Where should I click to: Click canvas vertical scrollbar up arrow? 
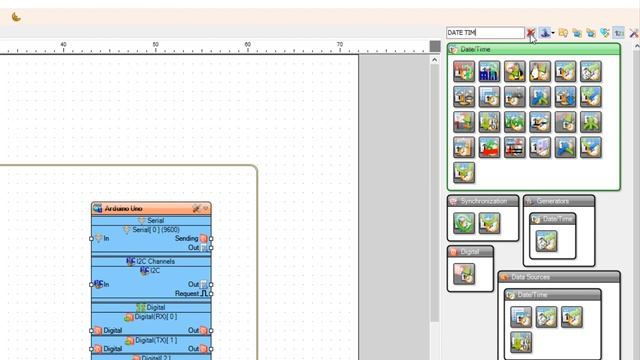point(434,60)
